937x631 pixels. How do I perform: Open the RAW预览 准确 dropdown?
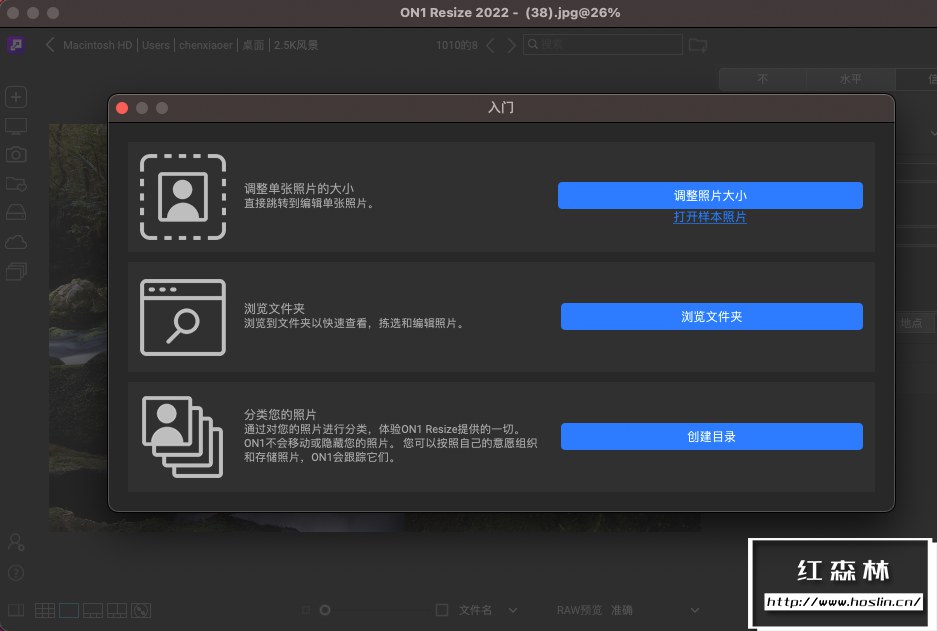[x=694, y=610]
